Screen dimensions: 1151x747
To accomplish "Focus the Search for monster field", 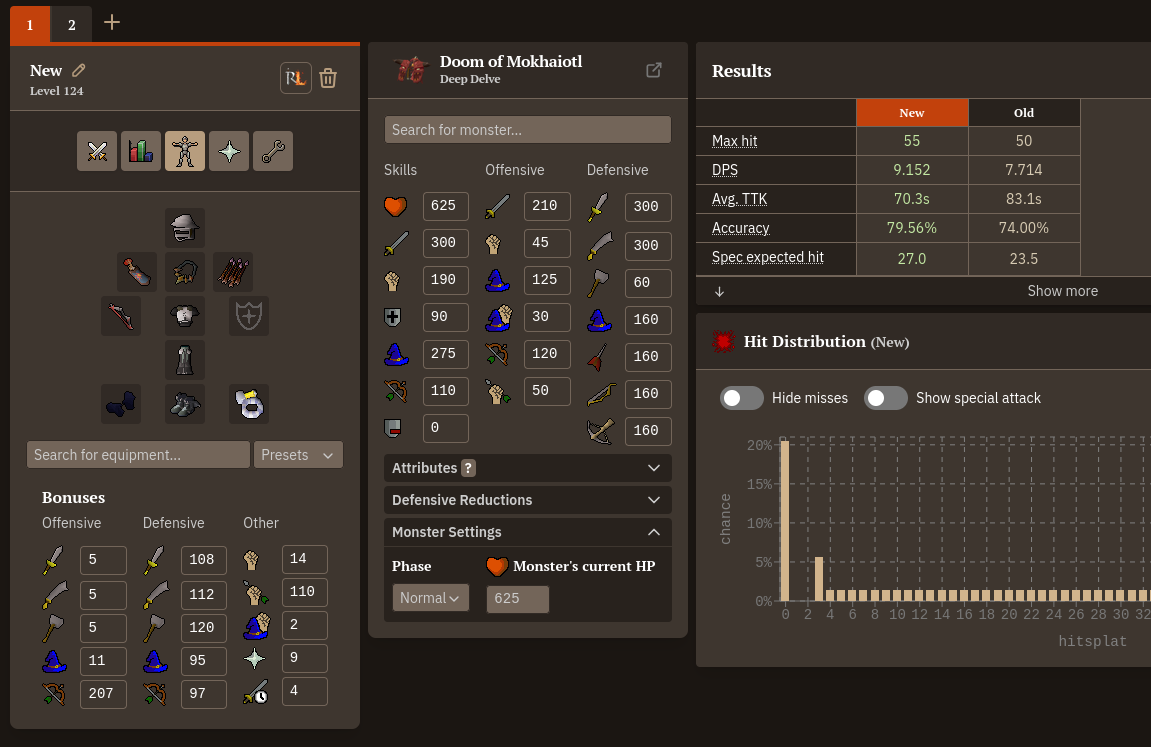I will click(528, 130).
